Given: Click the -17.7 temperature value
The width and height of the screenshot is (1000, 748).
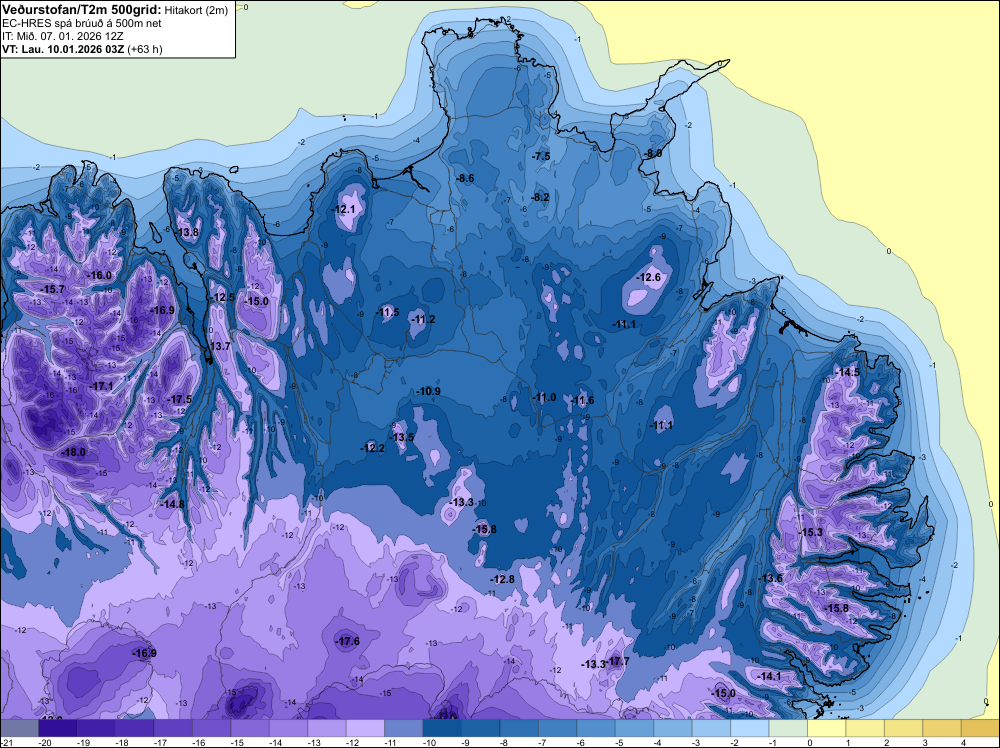Looking at the screenshot, I should tap(619, 662).
